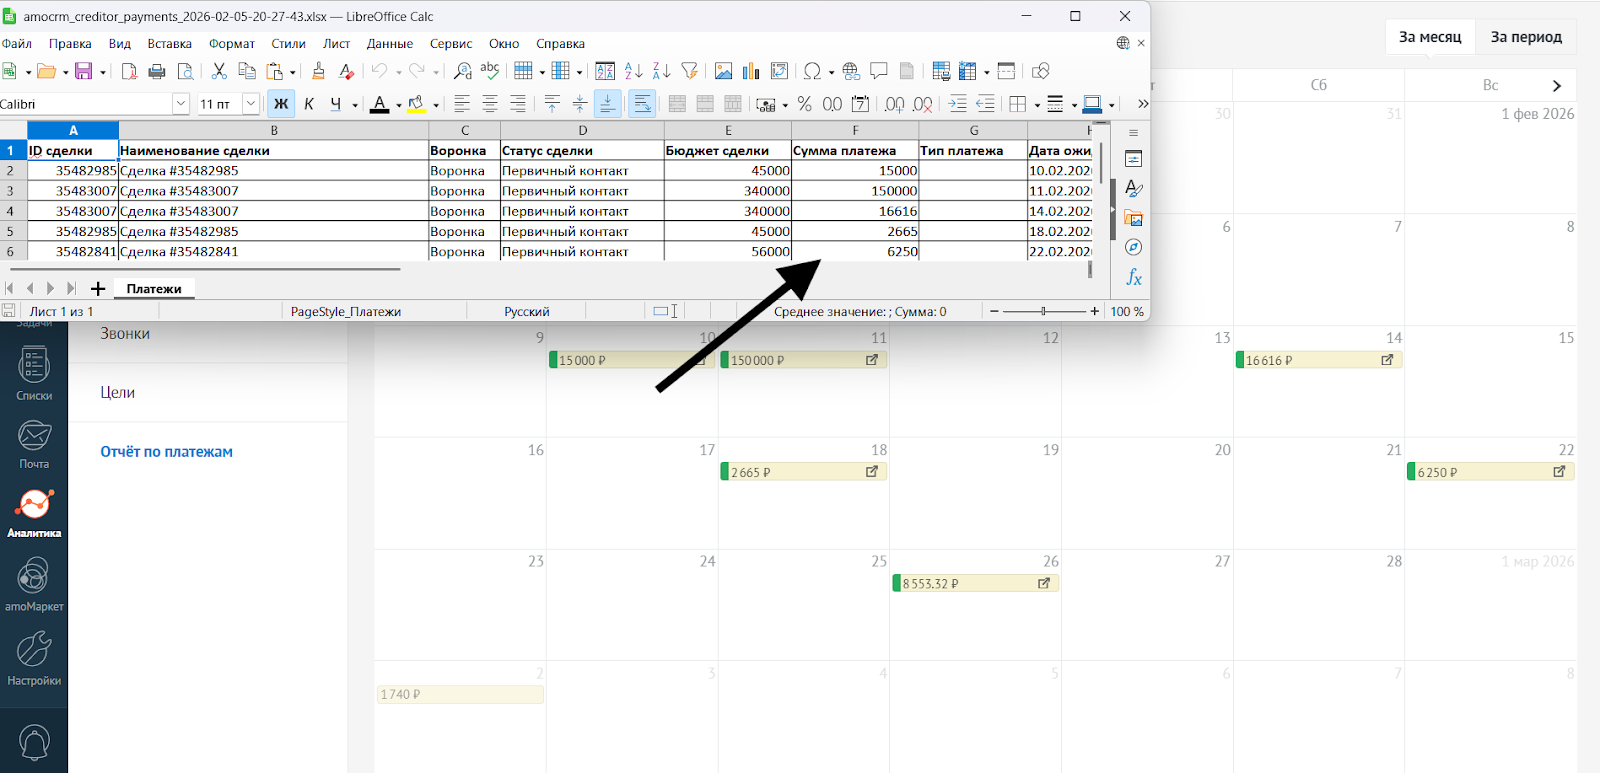Toggle Wrap Text button
Screen dimensions: 1600x773
pyautogui.click(x=642, y=104)
